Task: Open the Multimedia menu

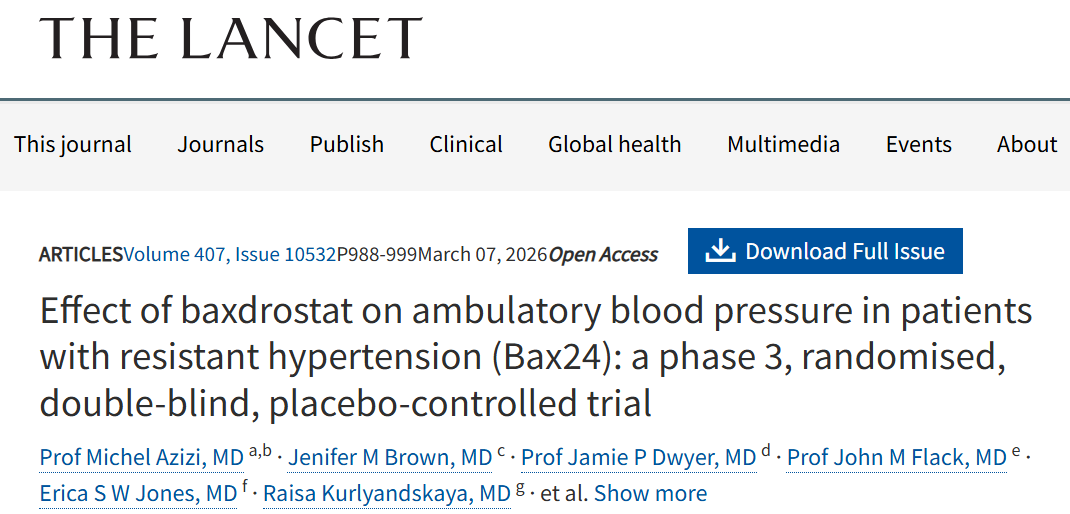Action: point(784,144)
